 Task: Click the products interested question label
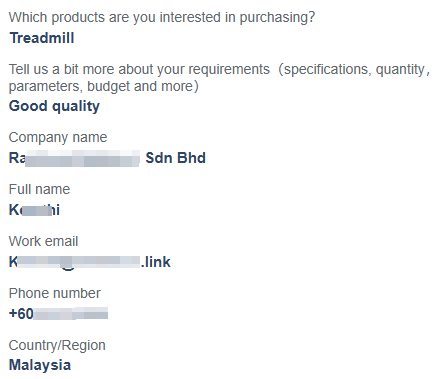coord(162,18)
